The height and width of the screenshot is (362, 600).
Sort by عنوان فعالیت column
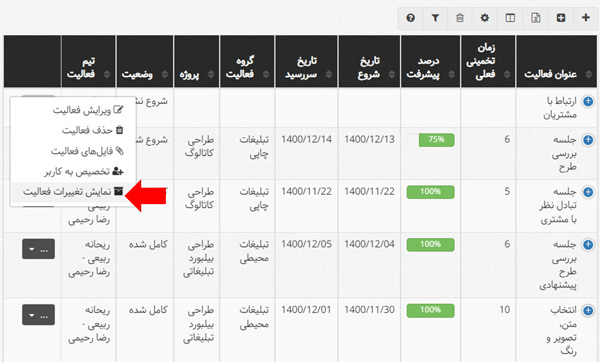coord(556,61)
